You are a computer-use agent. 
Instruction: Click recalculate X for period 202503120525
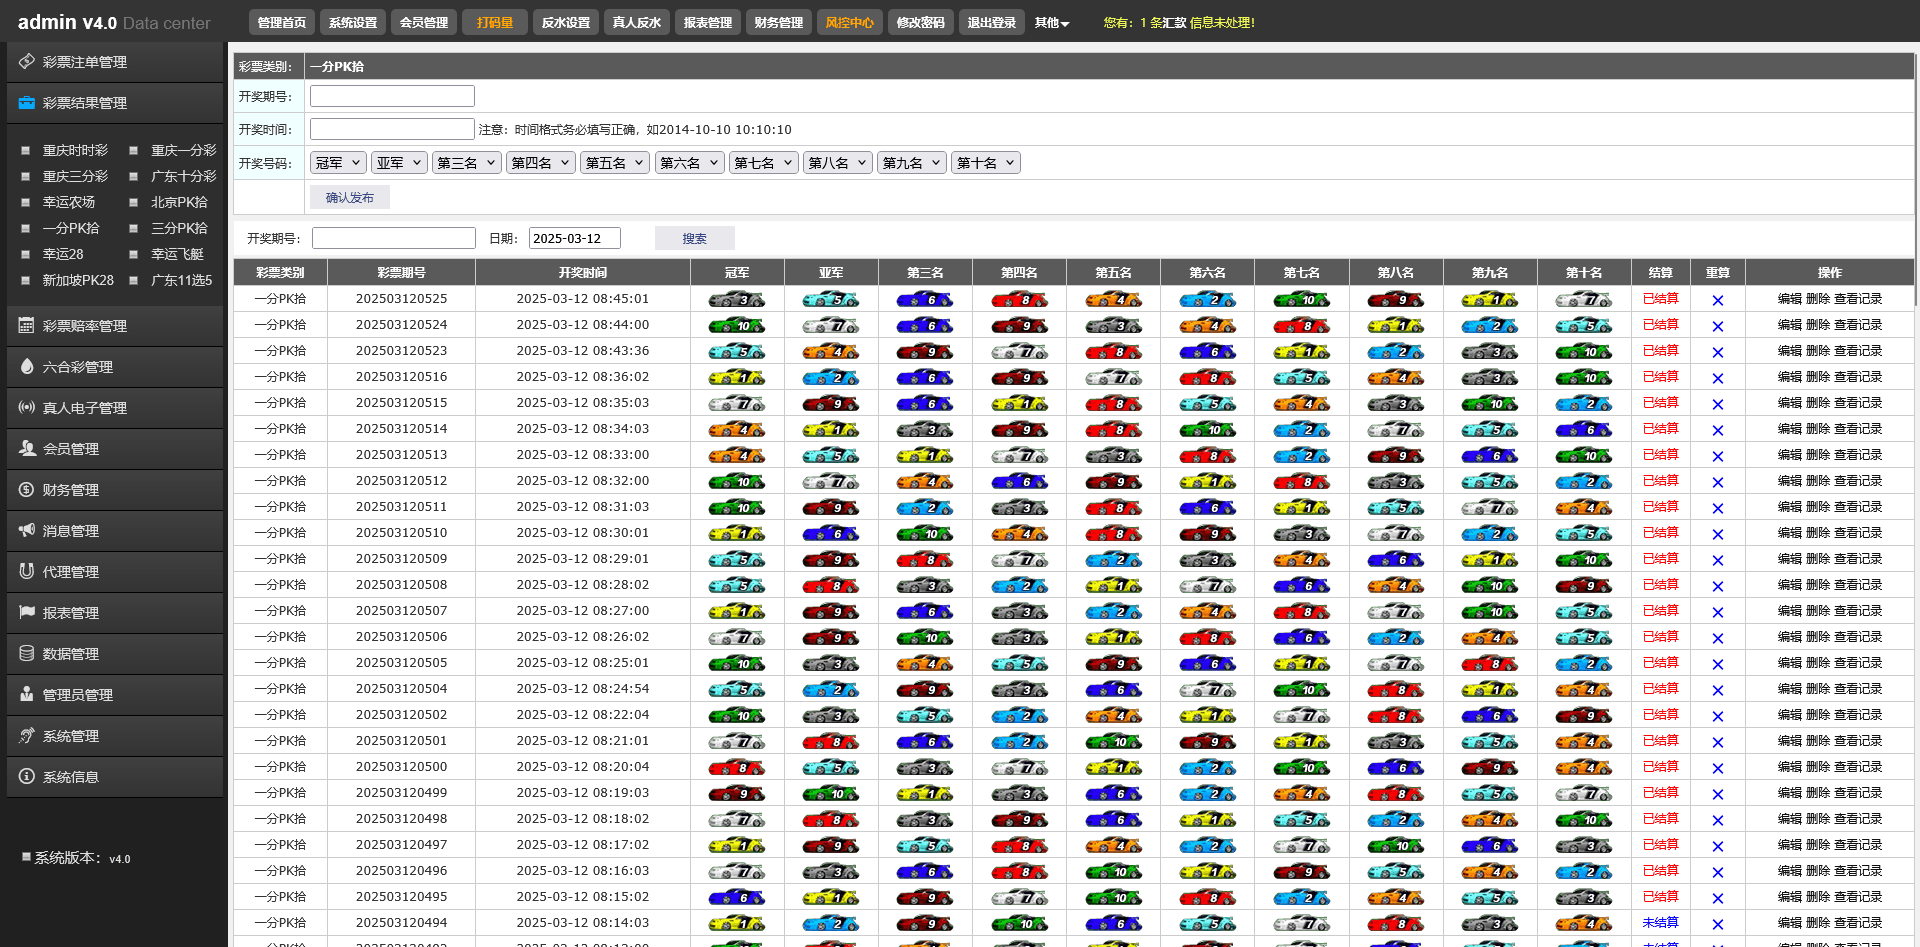click(1717, 300)
